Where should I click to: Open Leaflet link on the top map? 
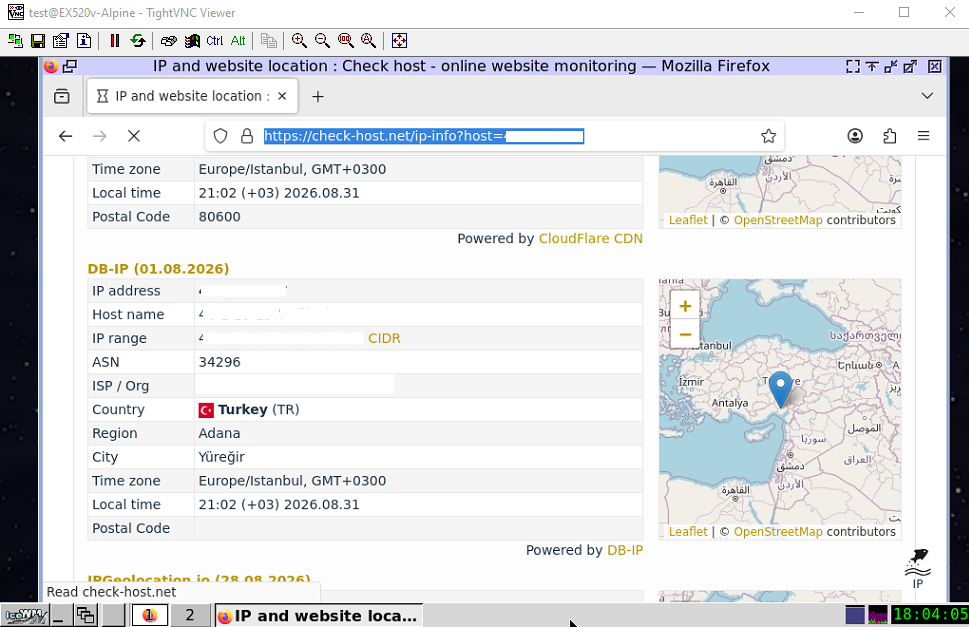click(x=688, y=220)
